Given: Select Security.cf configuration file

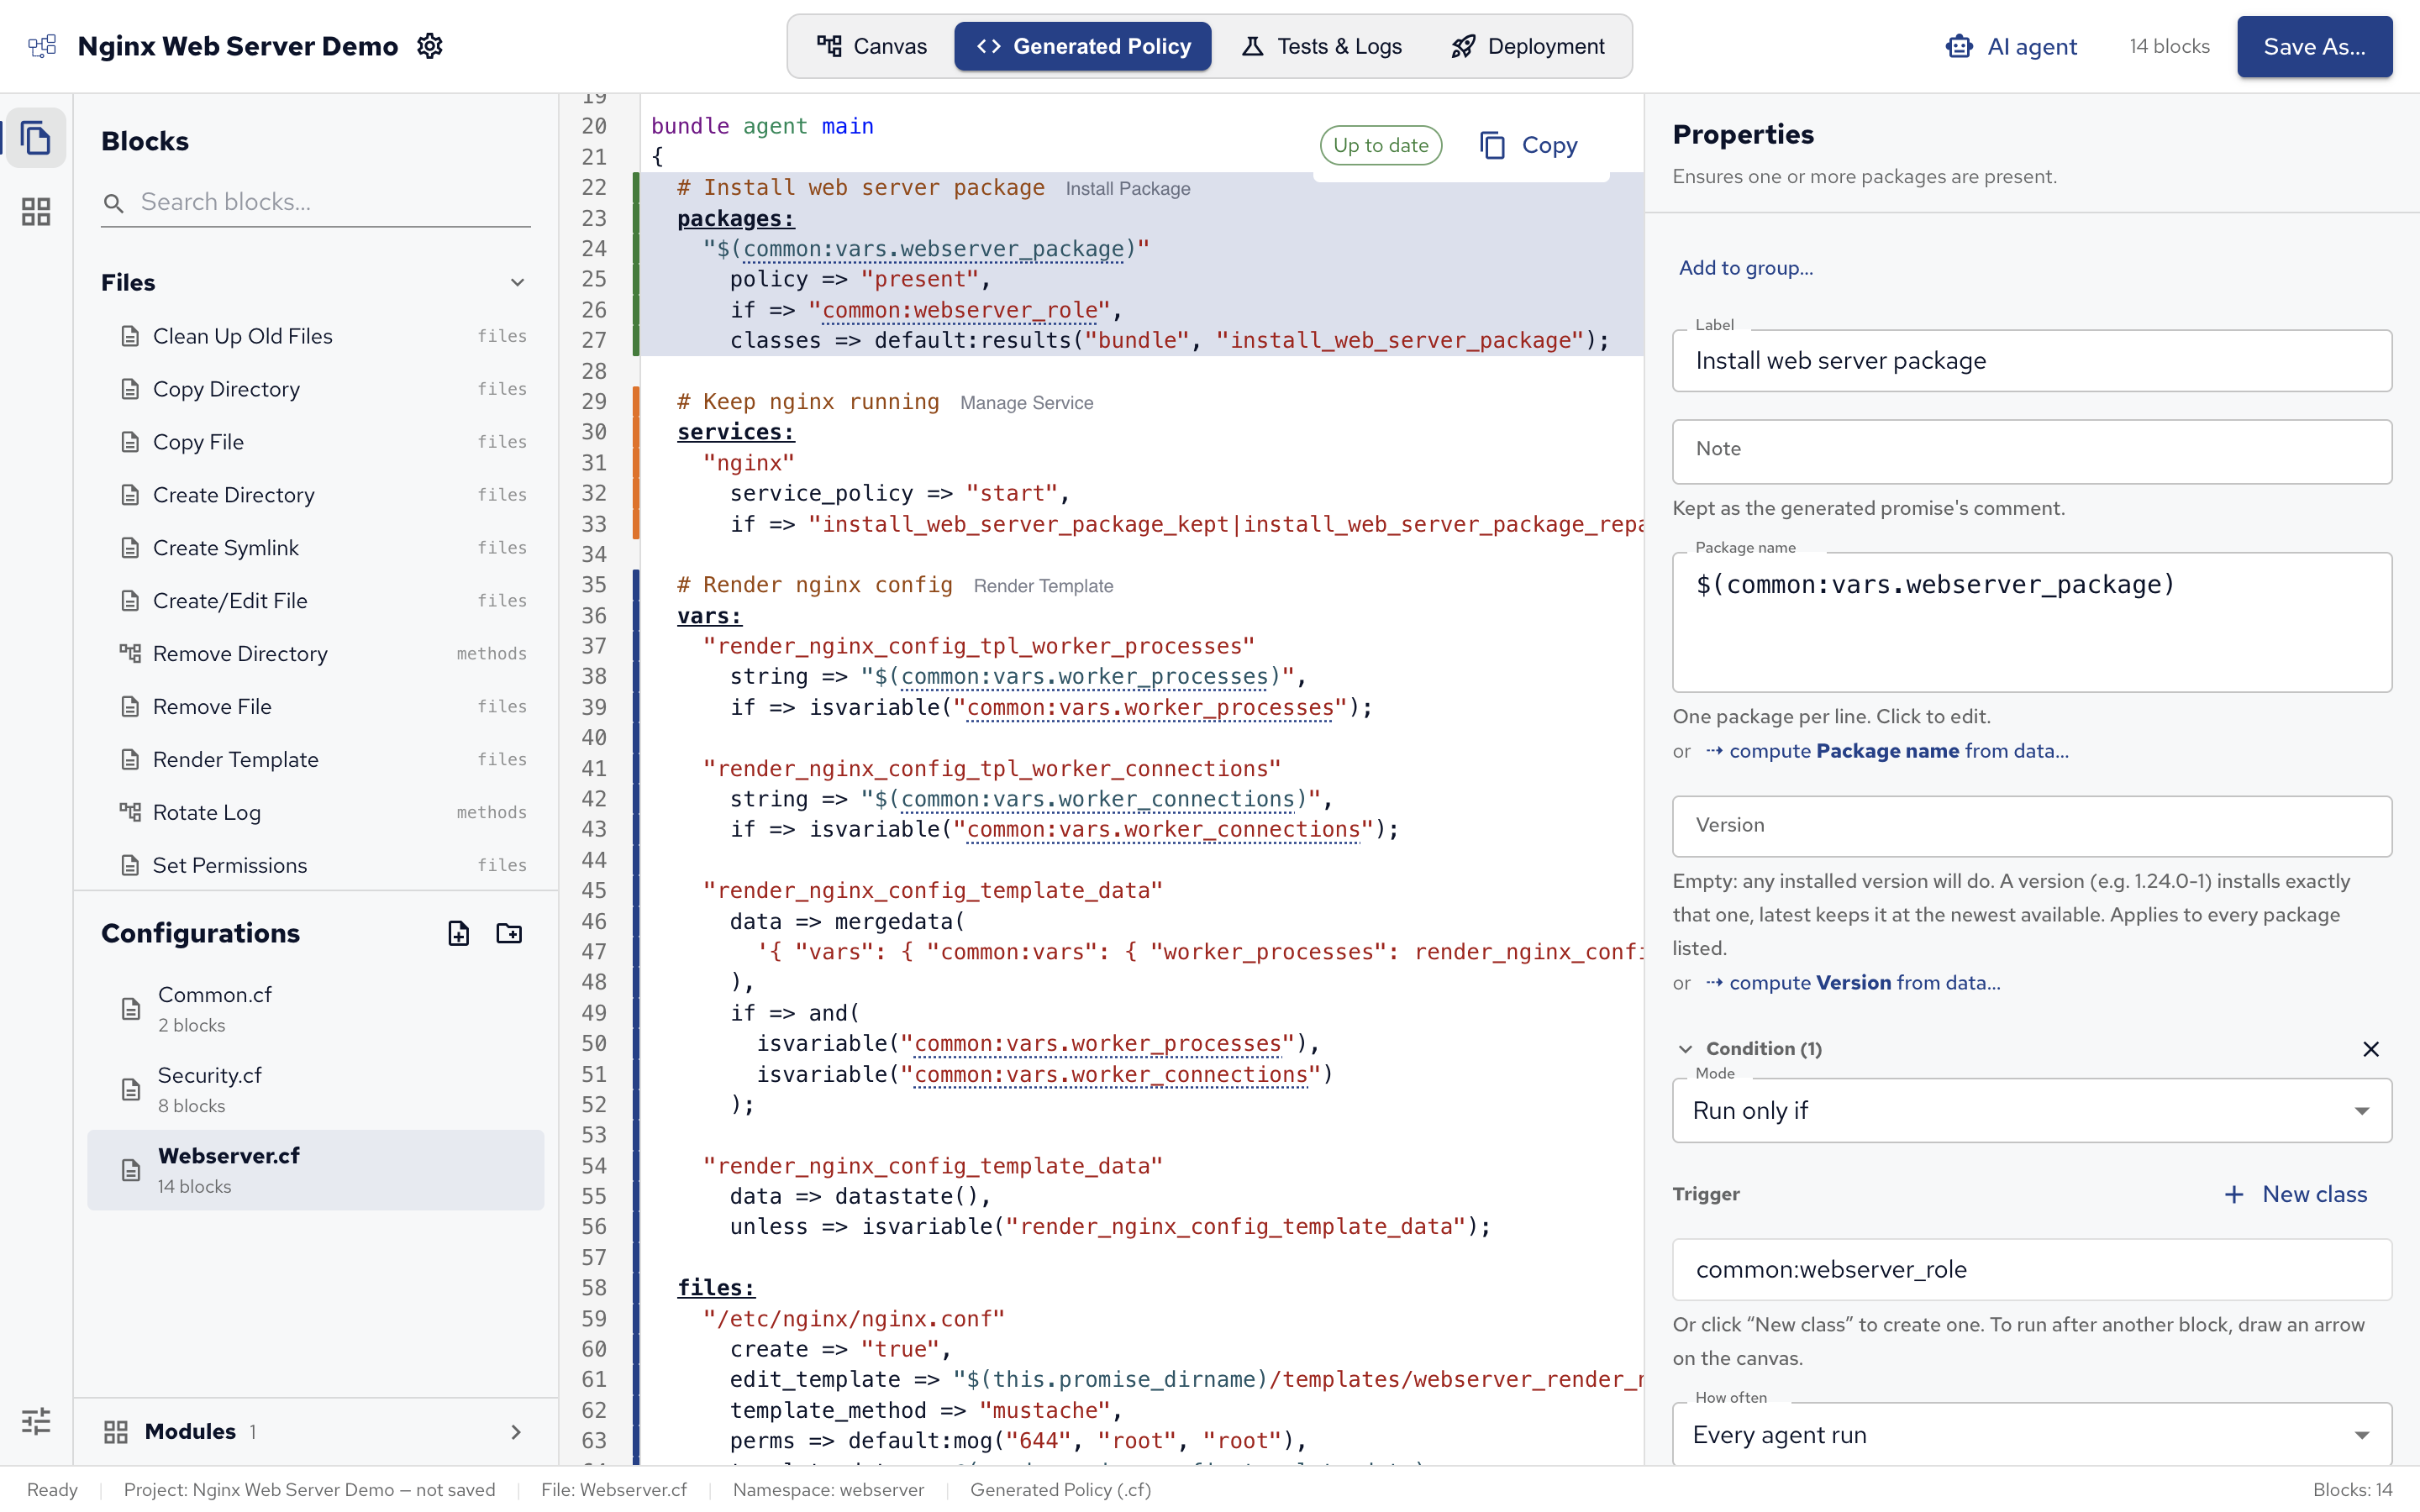Looking at the screenshot, I should (316, 1089).
